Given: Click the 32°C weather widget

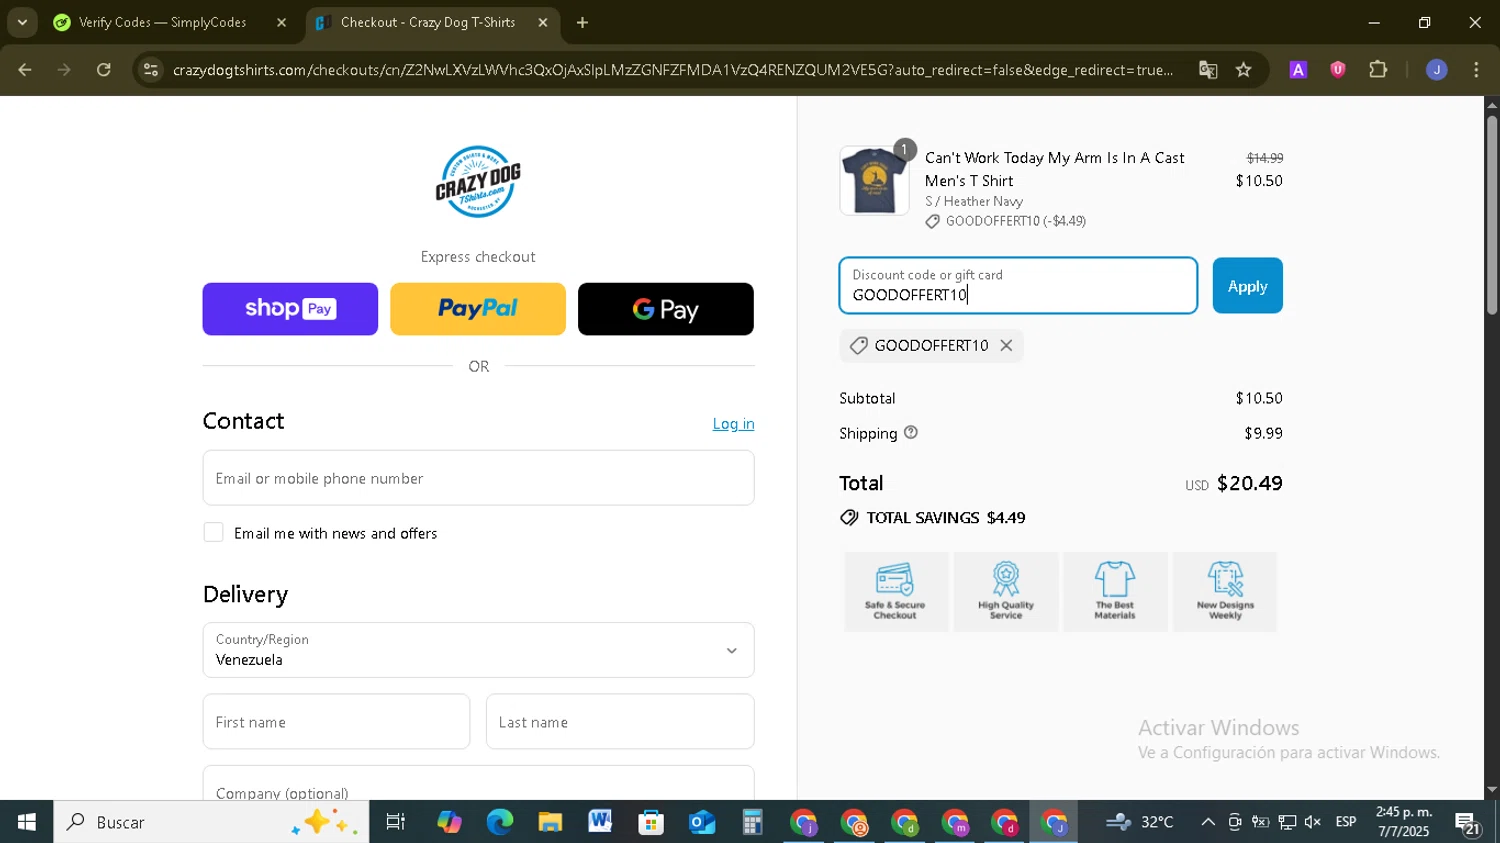Looking at the screenshot, I should pos(1140,822).
